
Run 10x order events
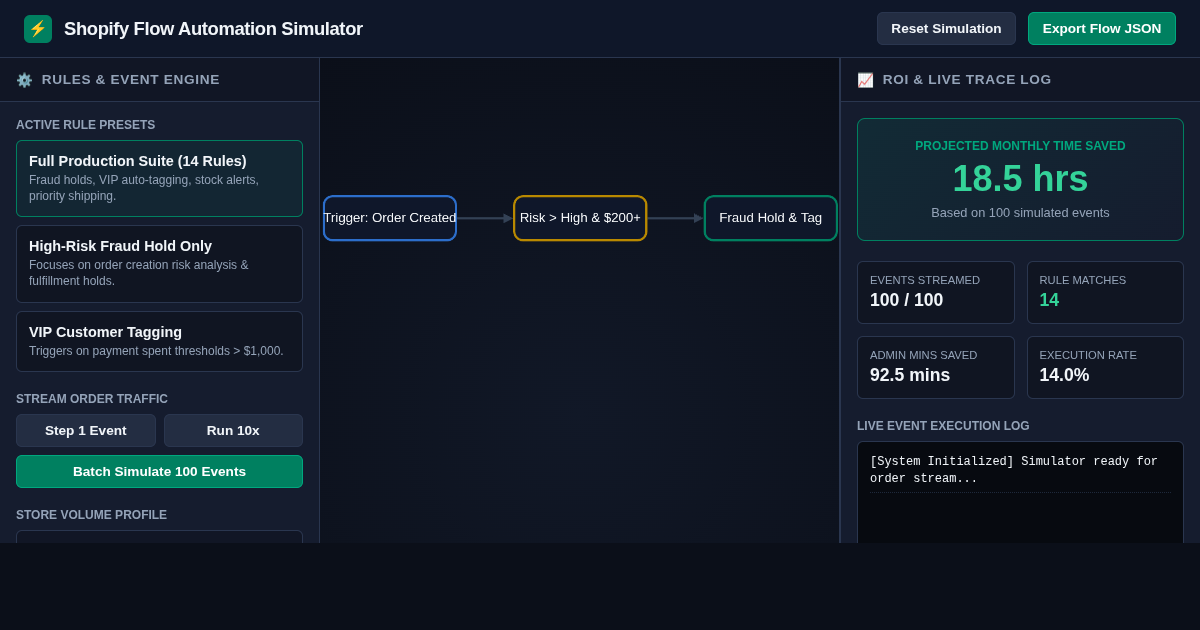[233, 431]
